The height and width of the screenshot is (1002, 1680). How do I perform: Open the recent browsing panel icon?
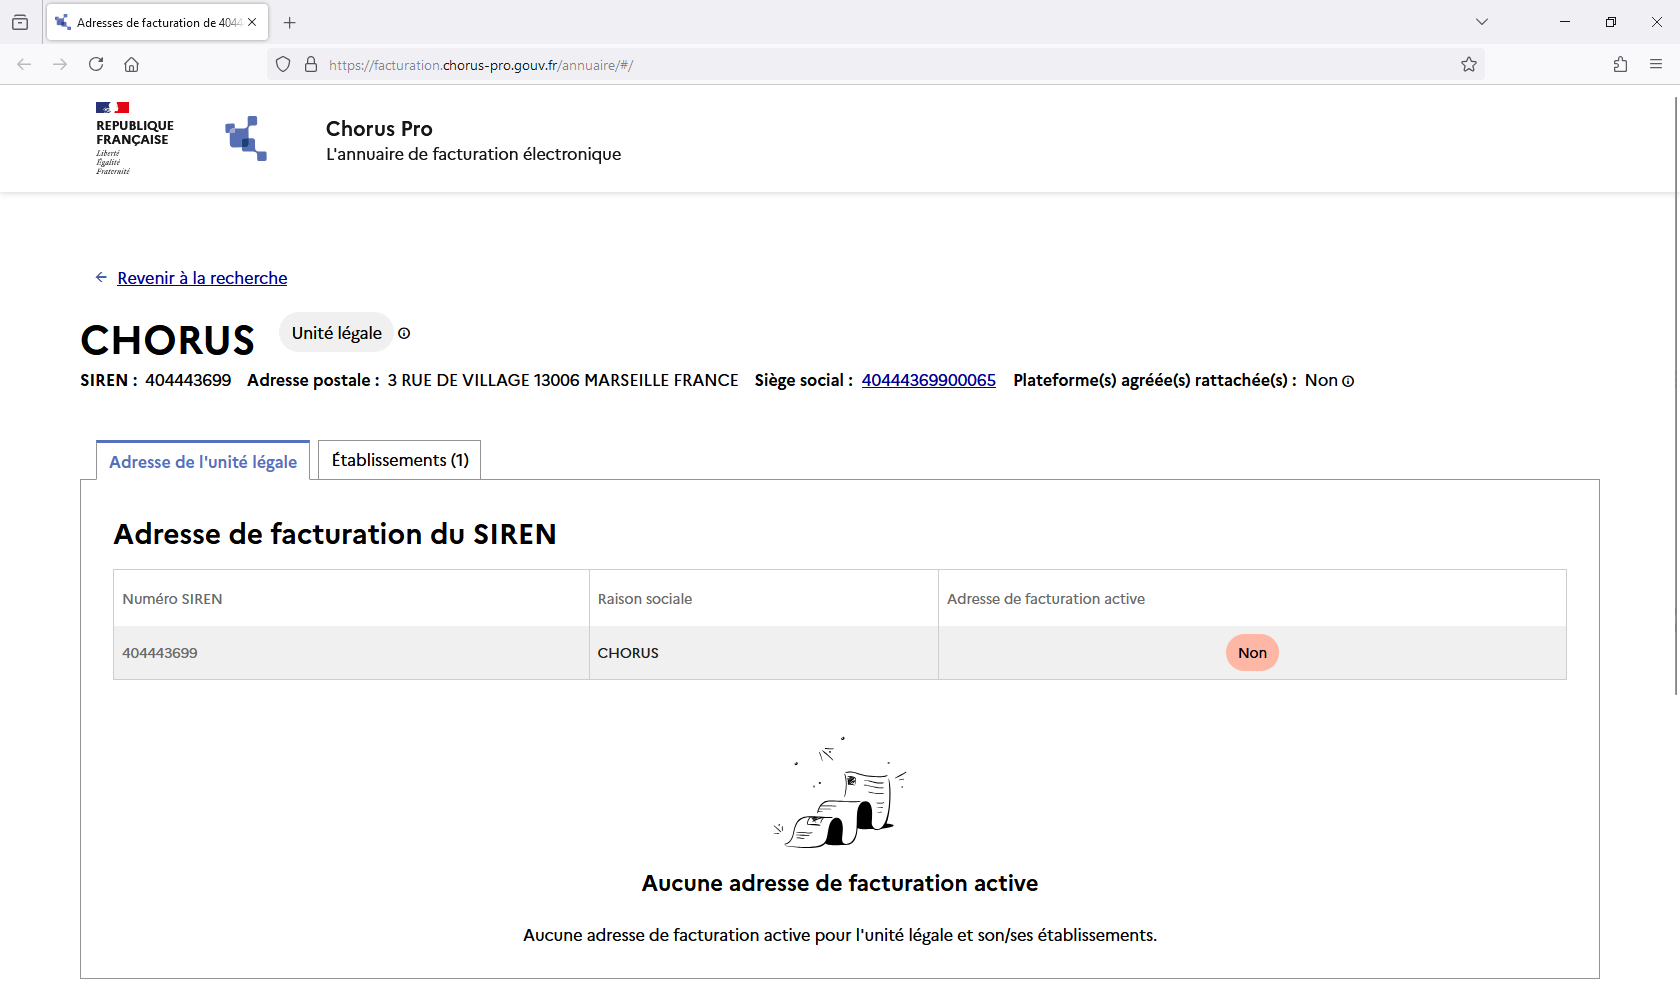20,22
